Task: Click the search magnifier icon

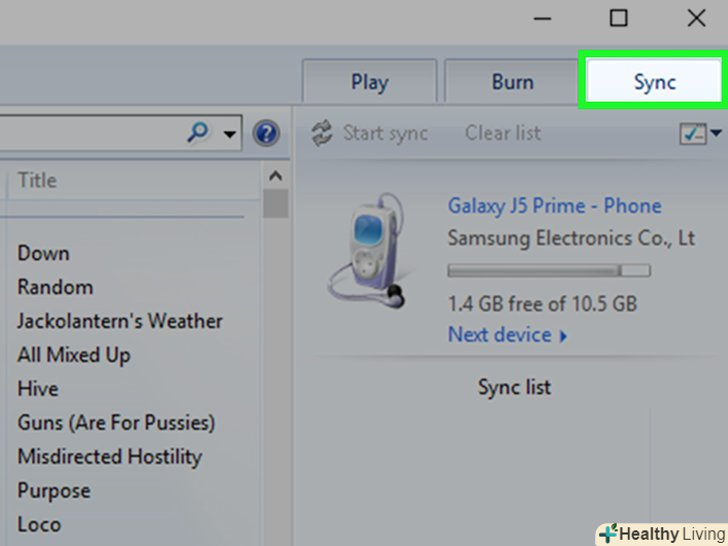Action: 197,133
